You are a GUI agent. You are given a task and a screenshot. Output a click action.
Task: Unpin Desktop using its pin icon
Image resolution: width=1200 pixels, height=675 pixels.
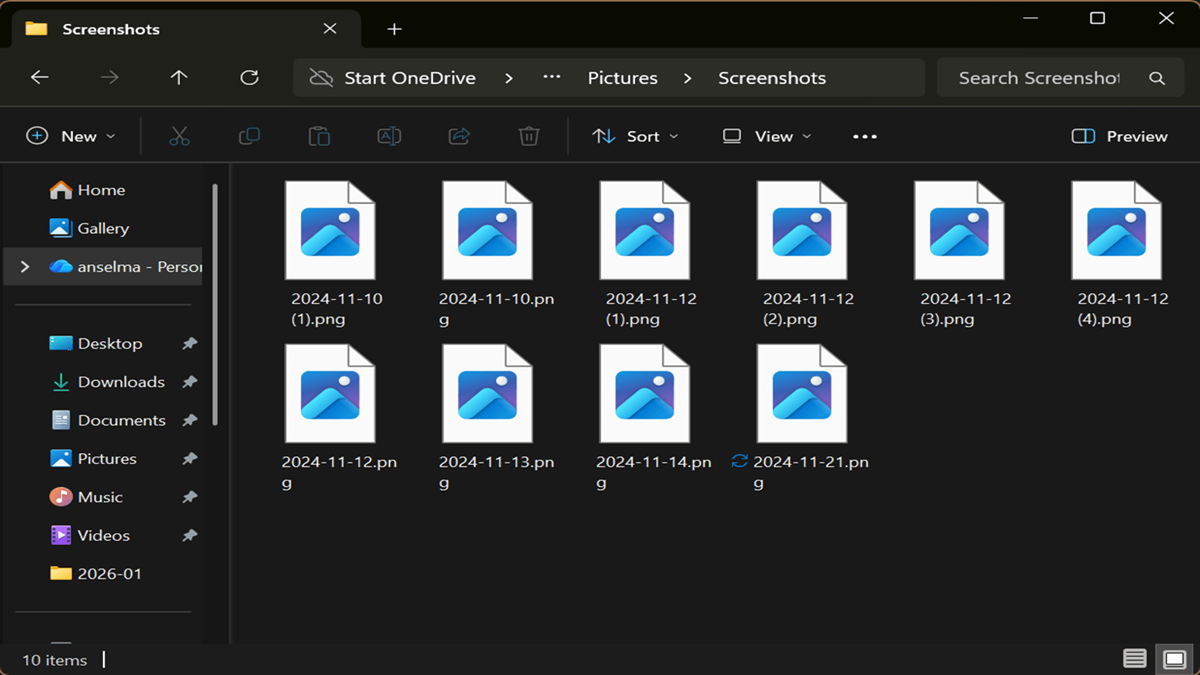pos(189,343)
